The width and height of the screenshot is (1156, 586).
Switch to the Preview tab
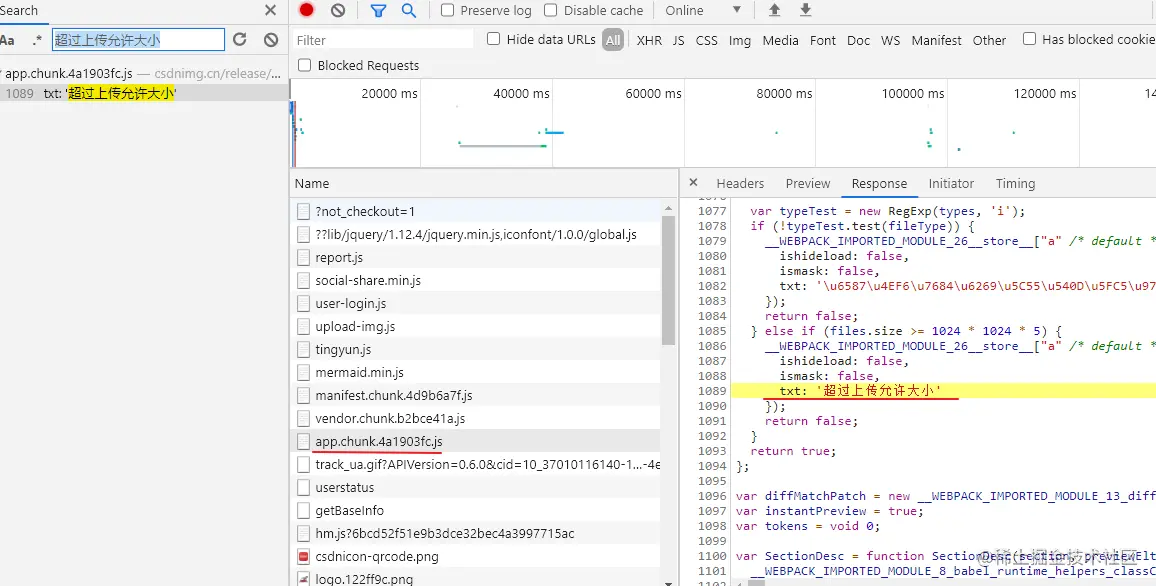click(x=807, y=184)
